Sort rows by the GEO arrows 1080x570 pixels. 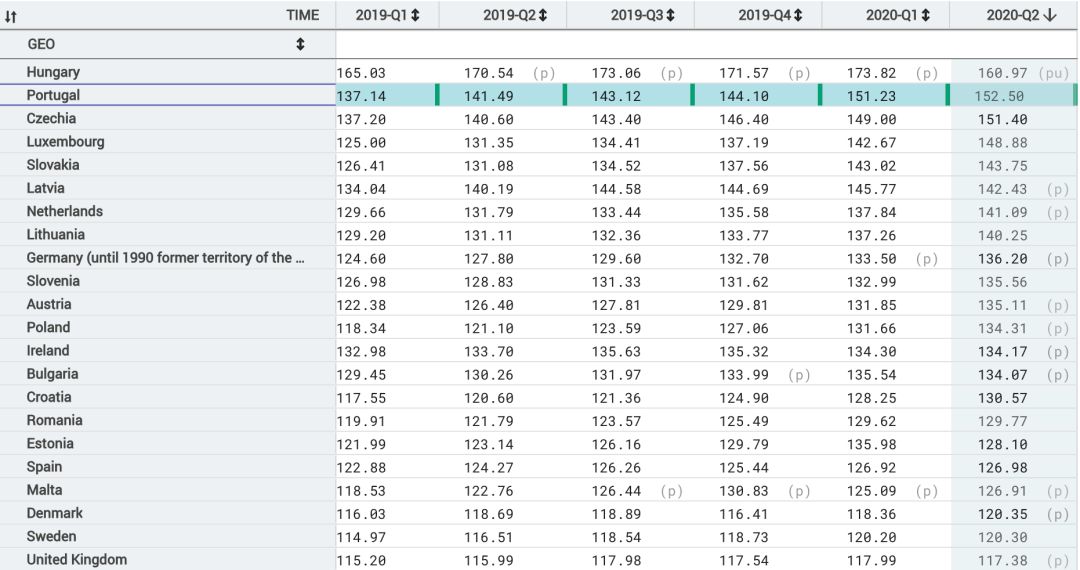tap(300, 44)
